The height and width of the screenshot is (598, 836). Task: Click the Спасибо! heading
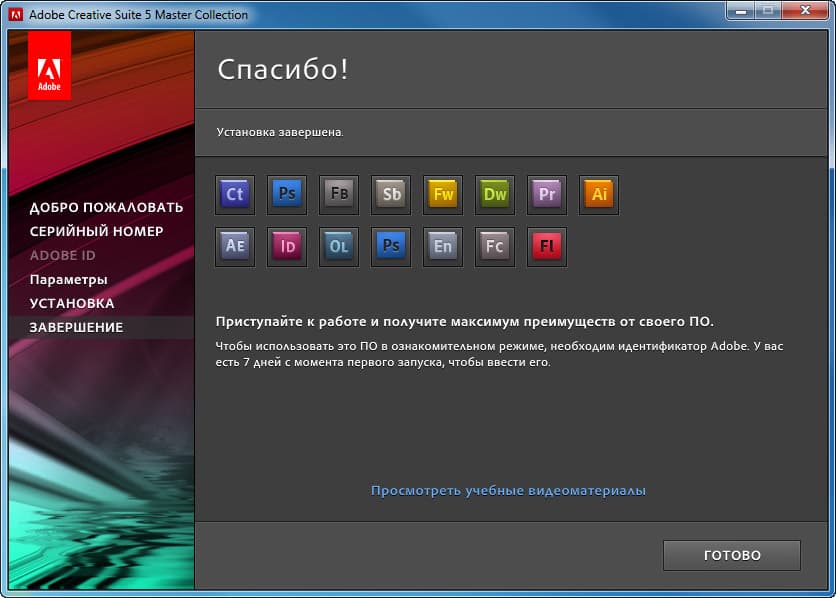[283, 69]
